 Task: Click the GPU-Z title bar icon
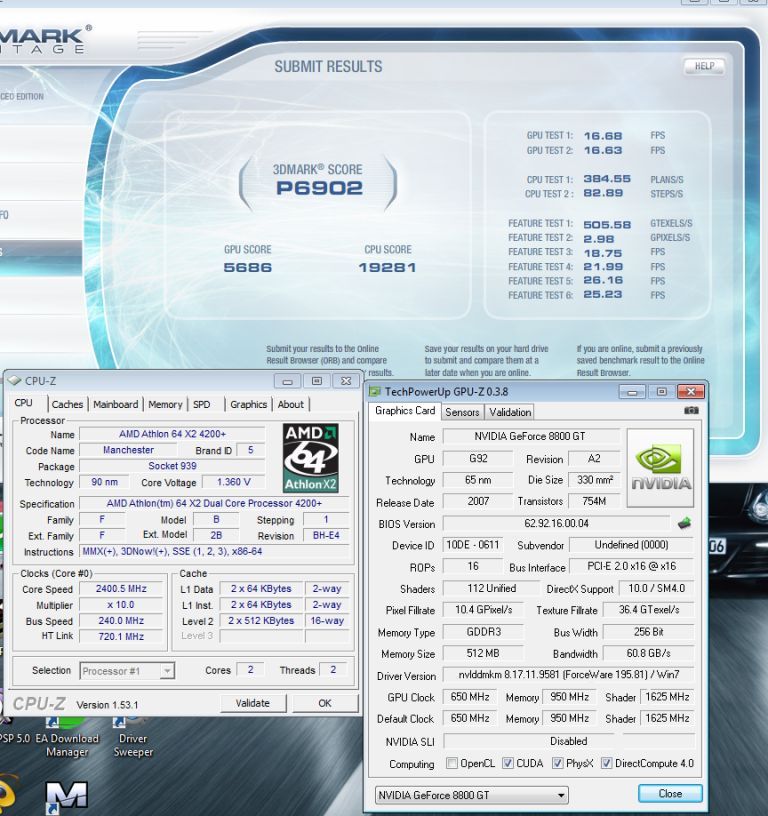click(376, 391)
